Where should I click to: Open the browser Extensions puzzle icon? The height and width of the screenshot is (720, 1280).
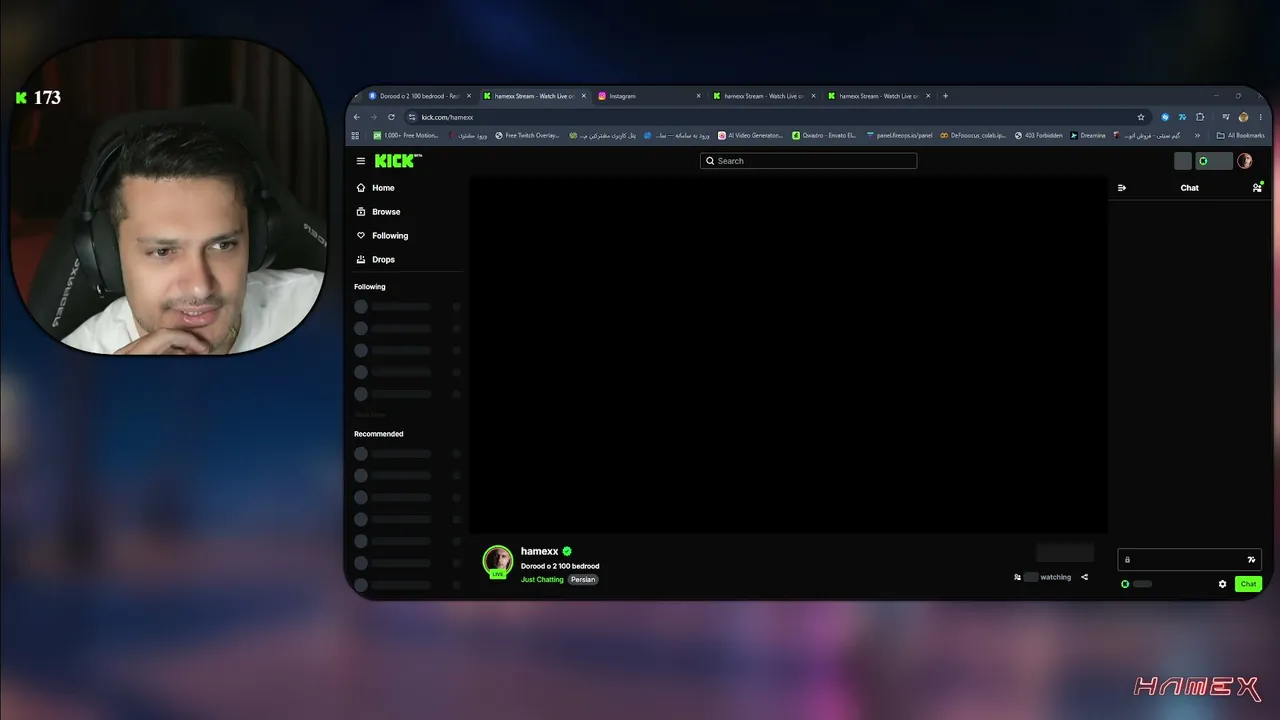(1200, 117)
